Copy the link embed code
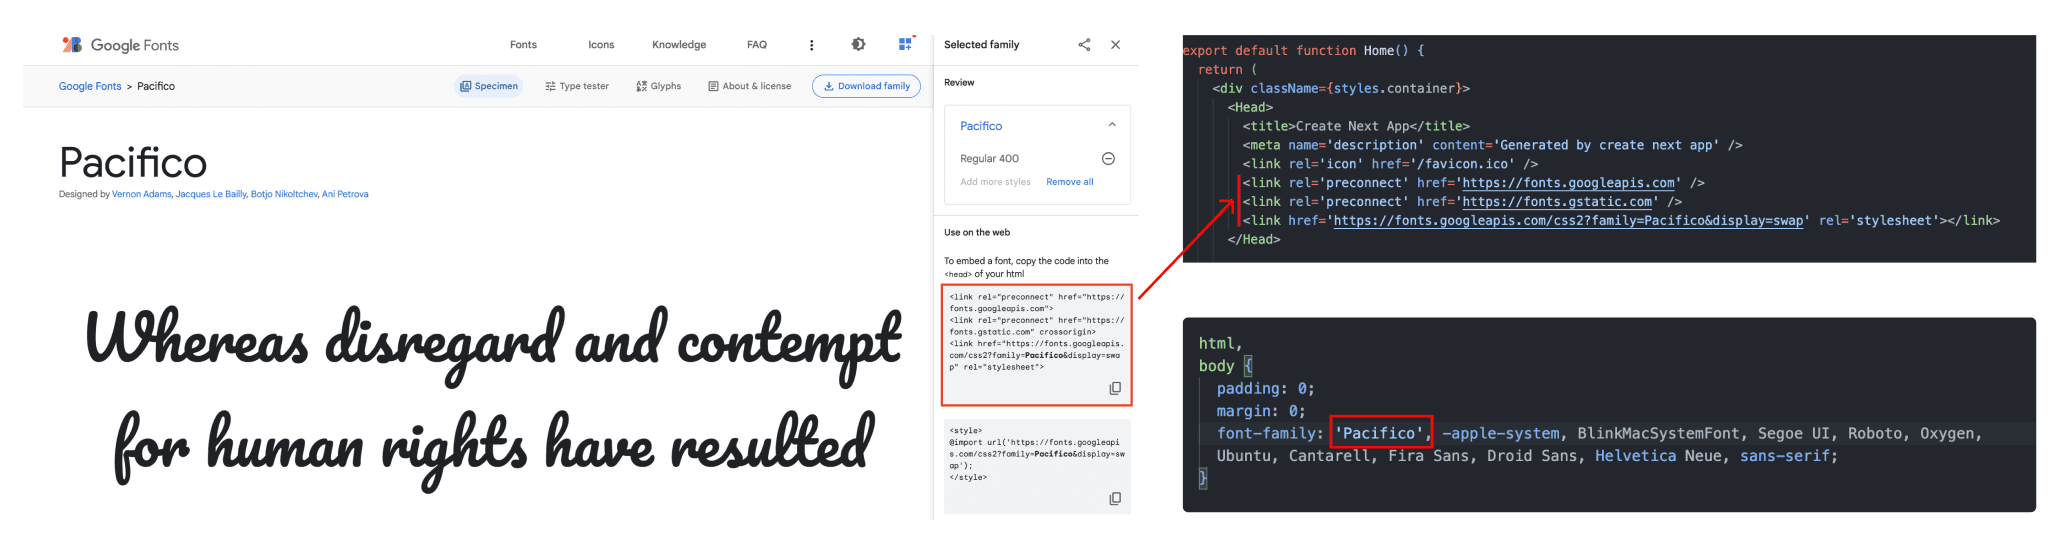This screenshot has width=2072, height=550. (1115, 388)
